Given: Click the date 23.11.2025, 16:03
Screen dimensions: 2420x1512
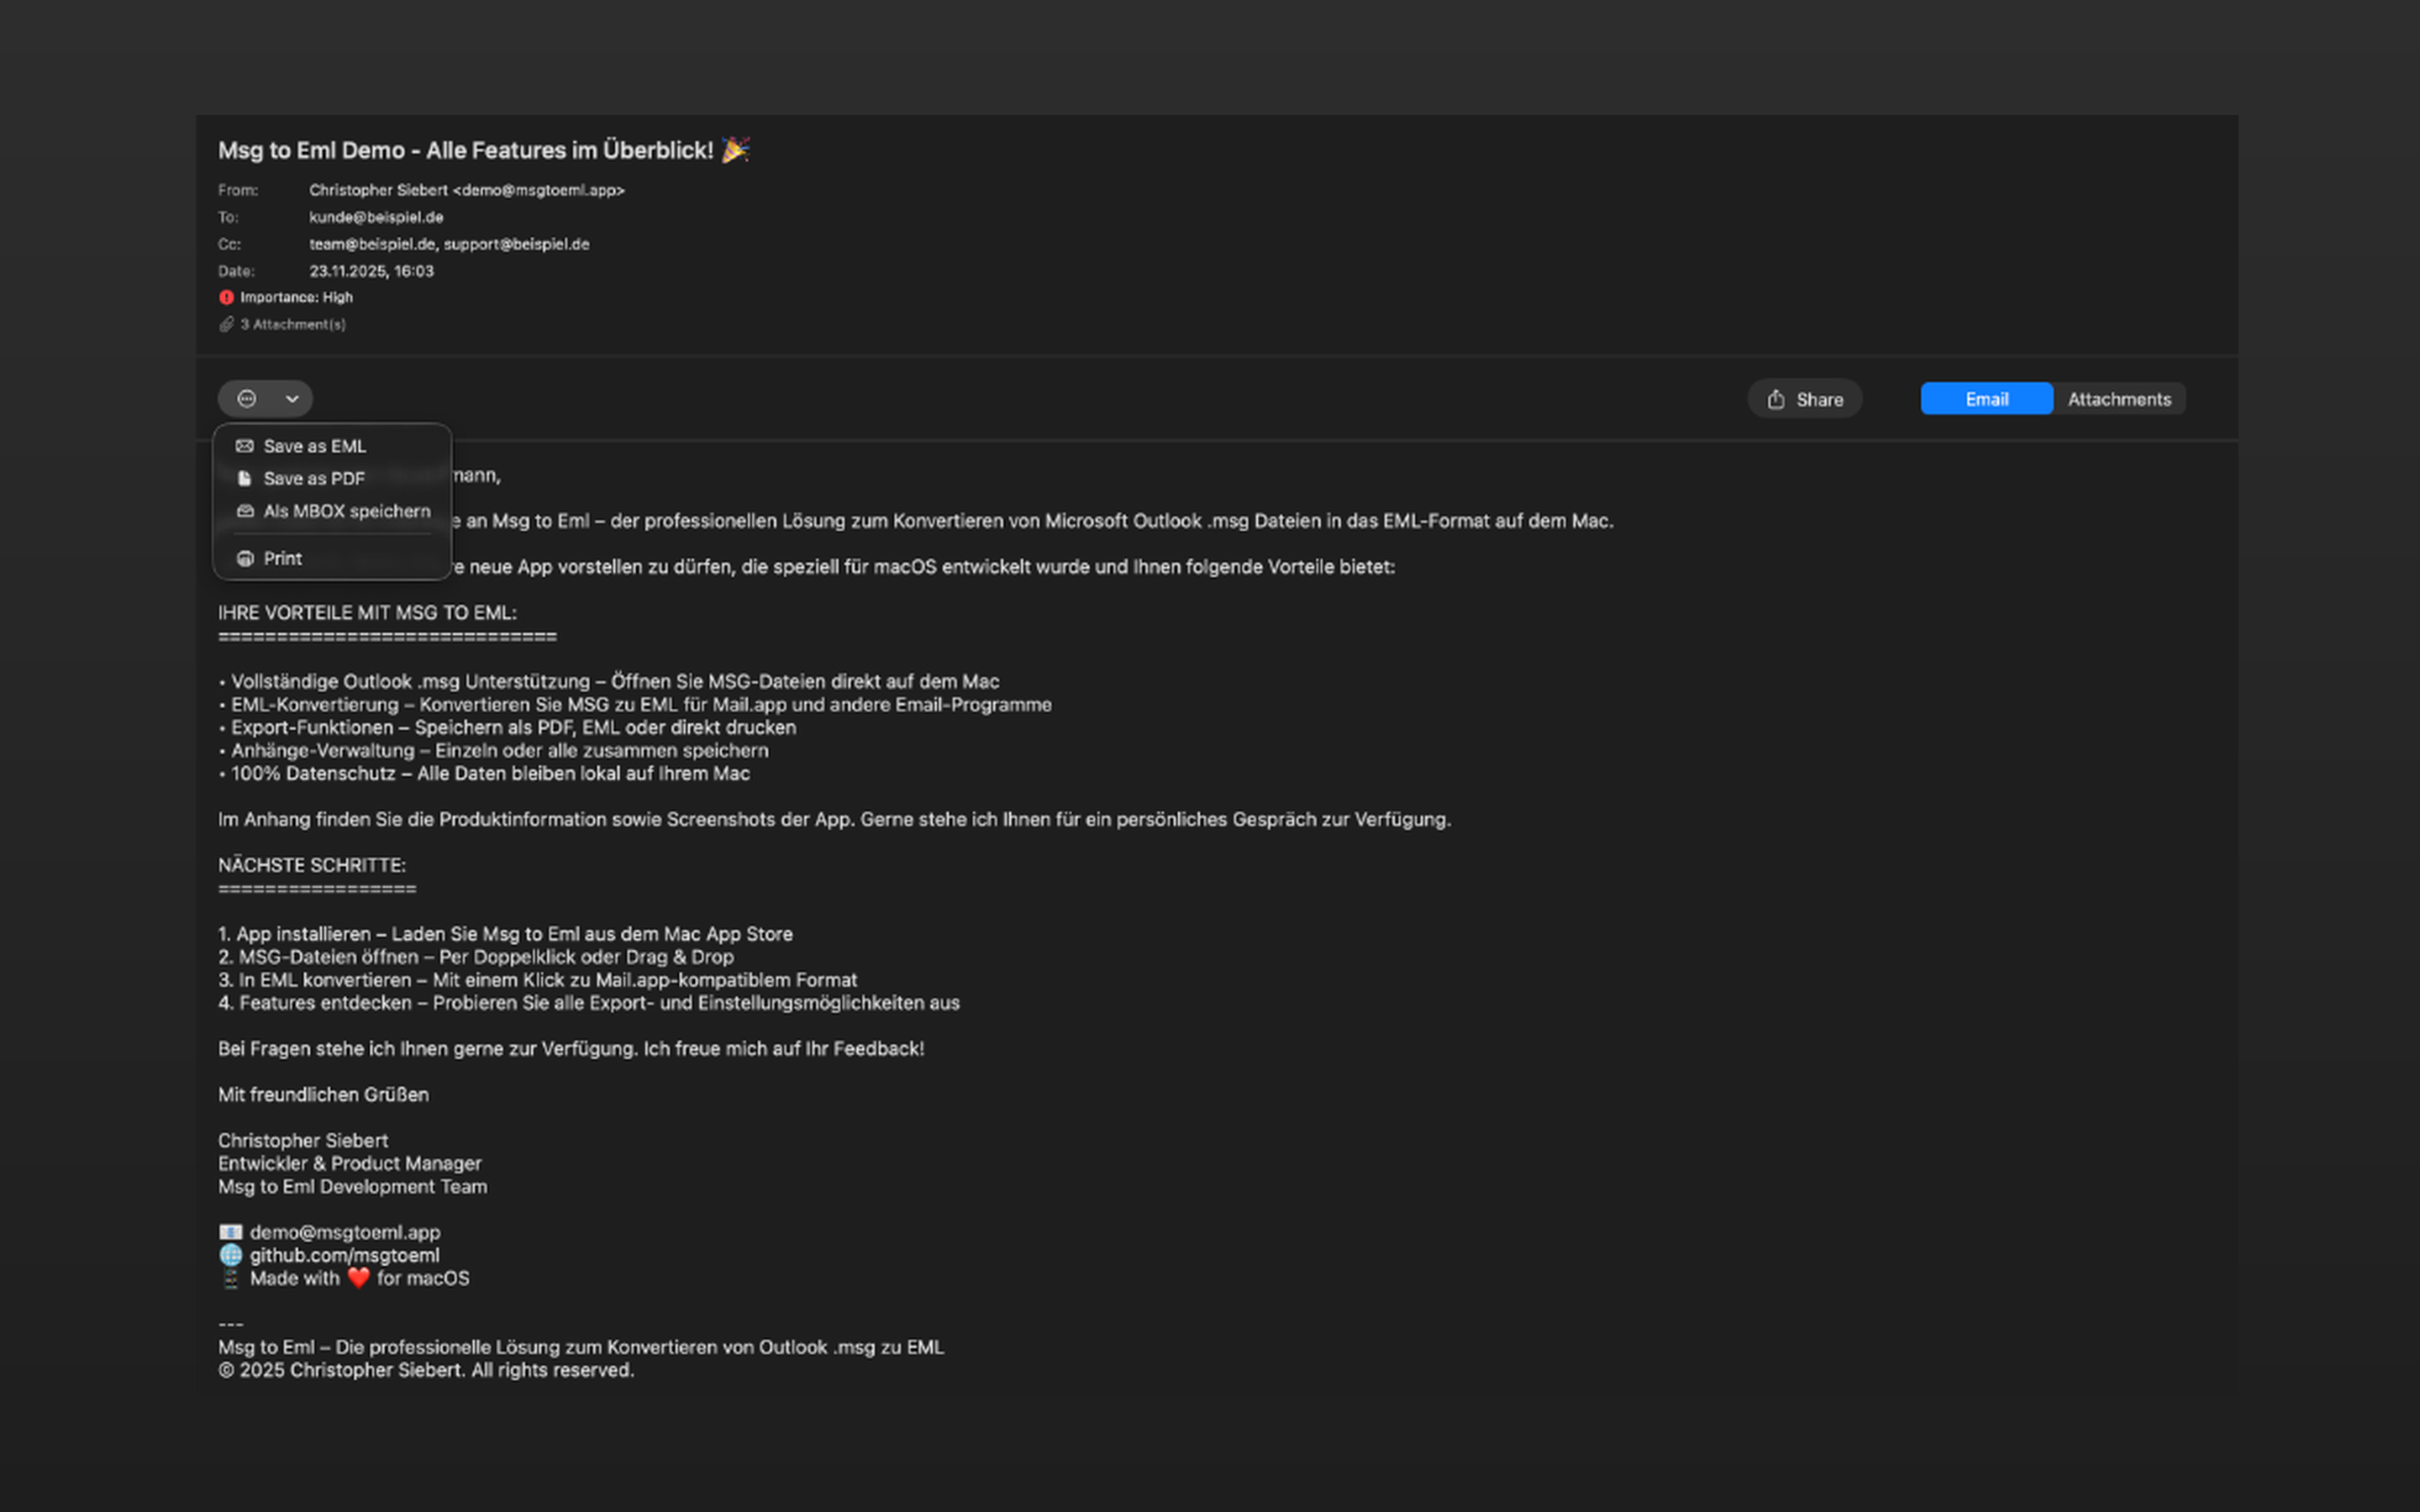Looking at the screenshot, I should (x=371, y=271).
